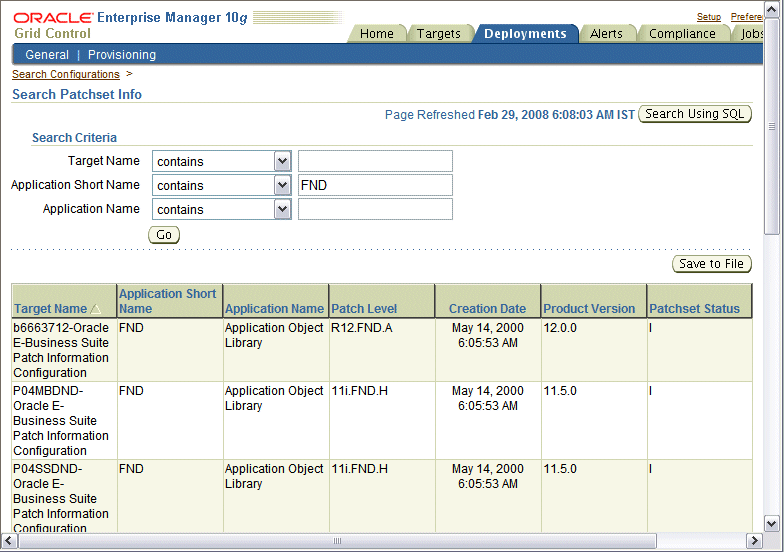Image resolution: width=784 pixels, height=552 pixels.
Task: Follow the Search Configurations breadcrumb link
Action: [66, 74]
